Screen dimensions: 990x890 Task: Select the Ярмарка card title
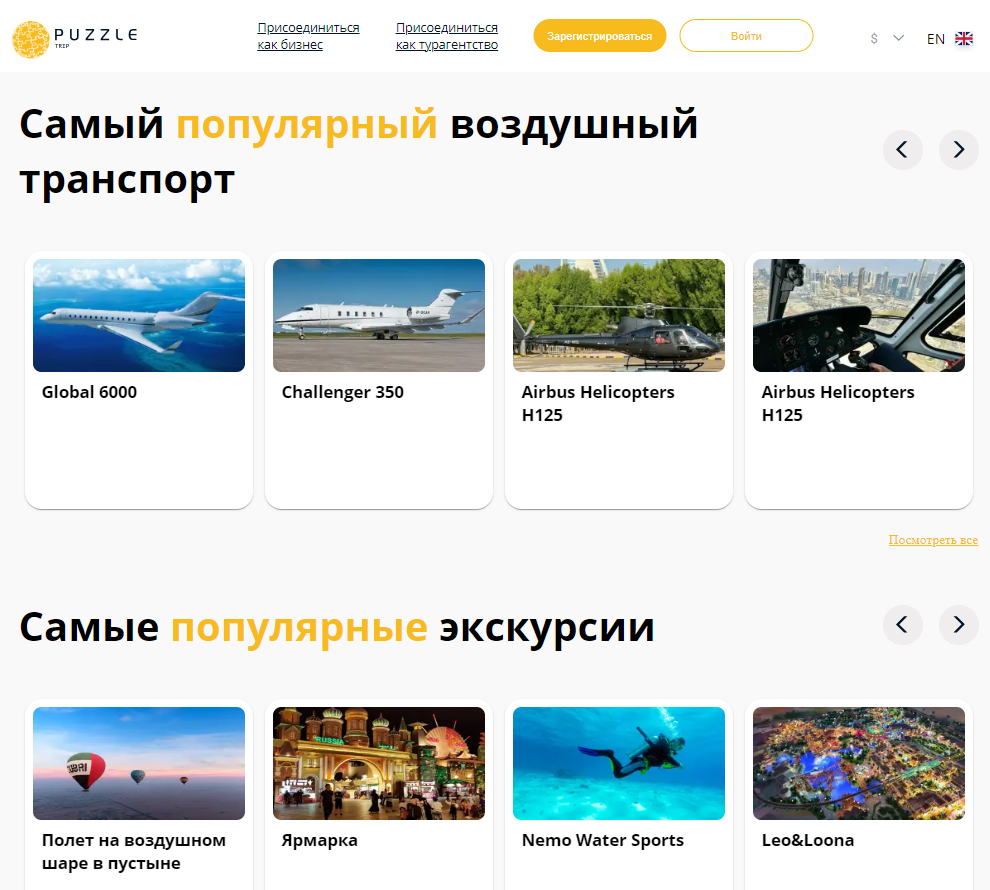[319, 840]
